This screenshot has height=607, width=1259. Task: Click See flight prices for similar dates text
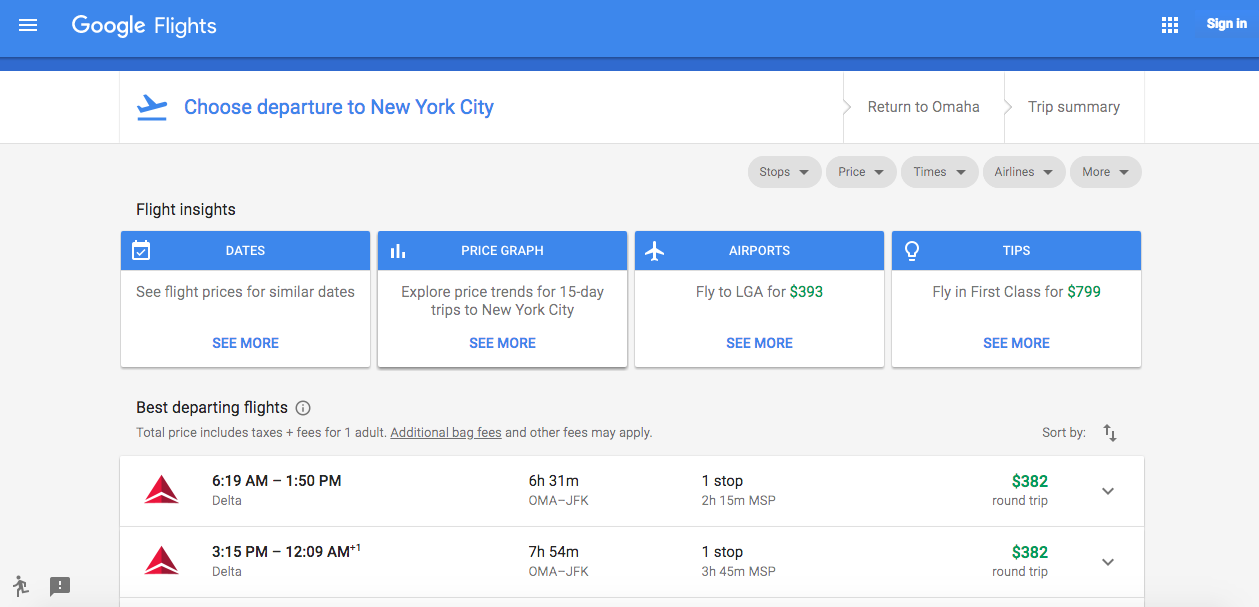coord(245,292)
